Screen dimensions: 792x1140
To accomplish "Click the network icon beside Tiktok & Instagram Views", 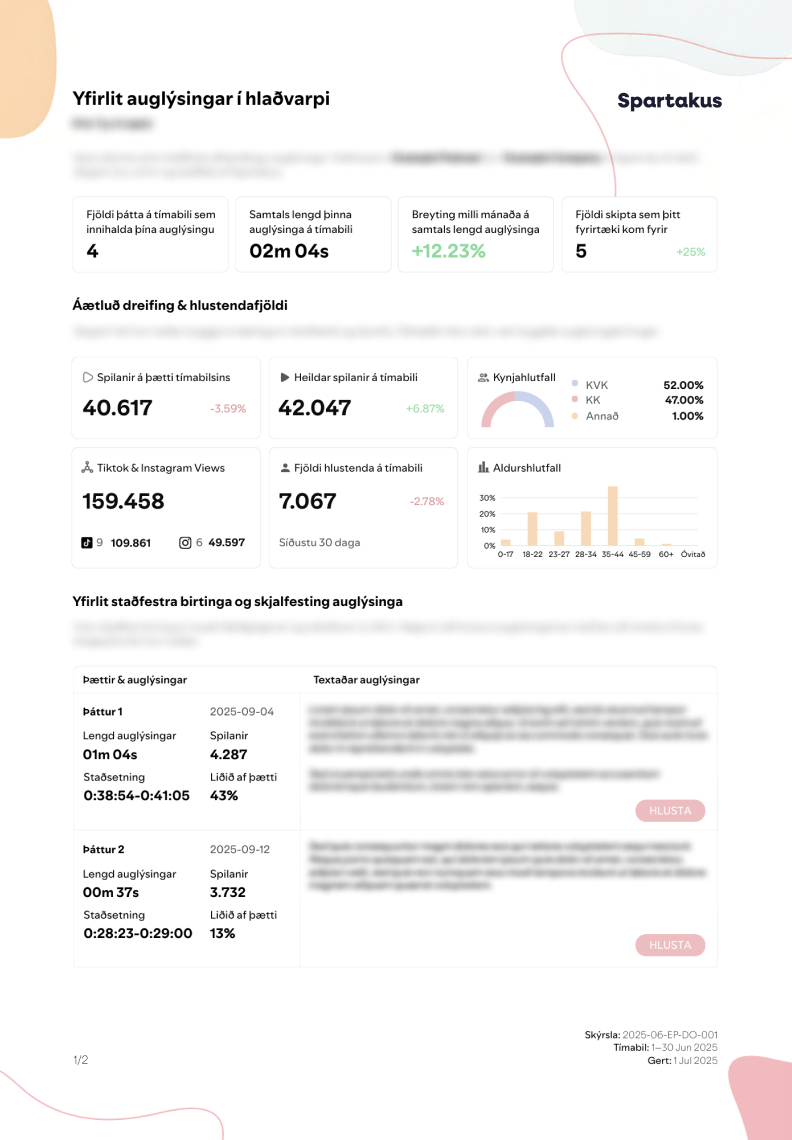I will click(88, 468).
